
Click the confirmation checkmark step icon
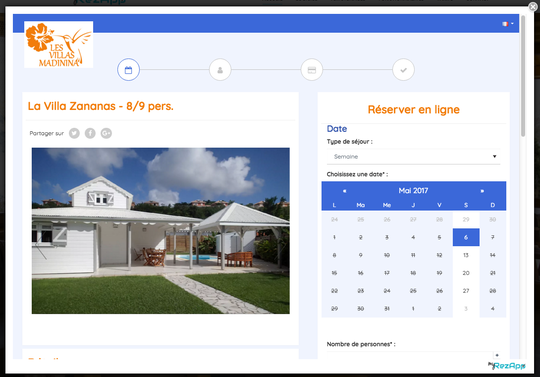point(403,70)
